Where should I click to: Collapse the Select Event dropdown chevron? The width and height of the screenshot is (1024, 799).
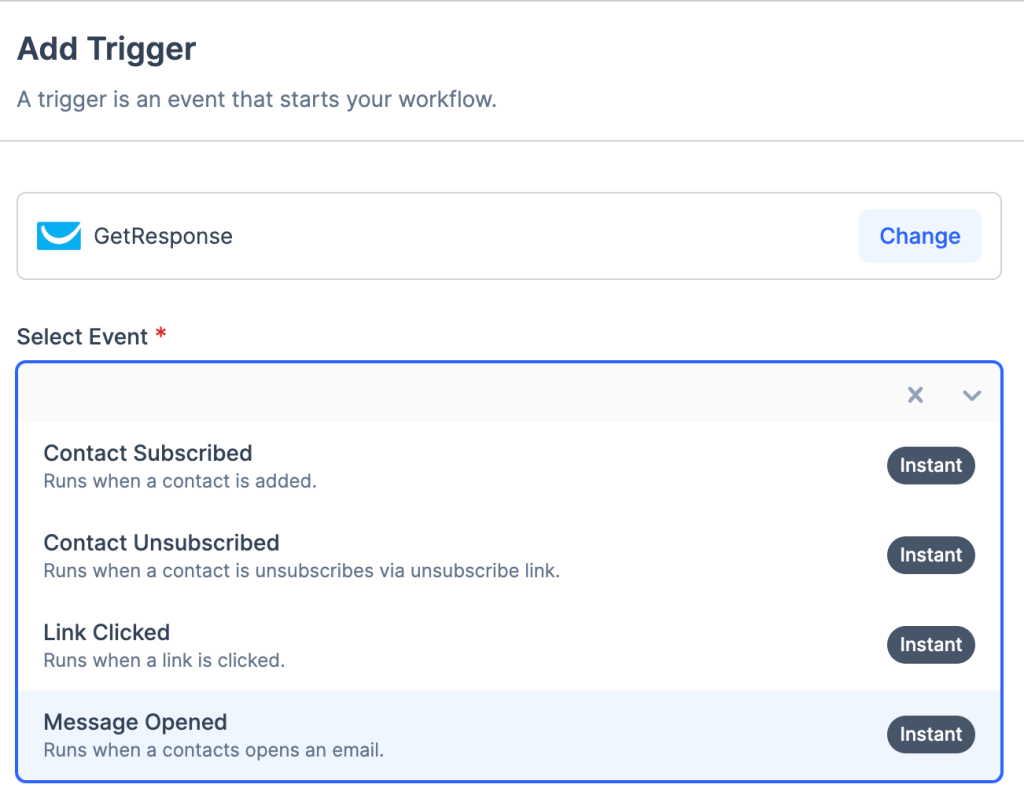pyautogui.click(x=971, y=395)
